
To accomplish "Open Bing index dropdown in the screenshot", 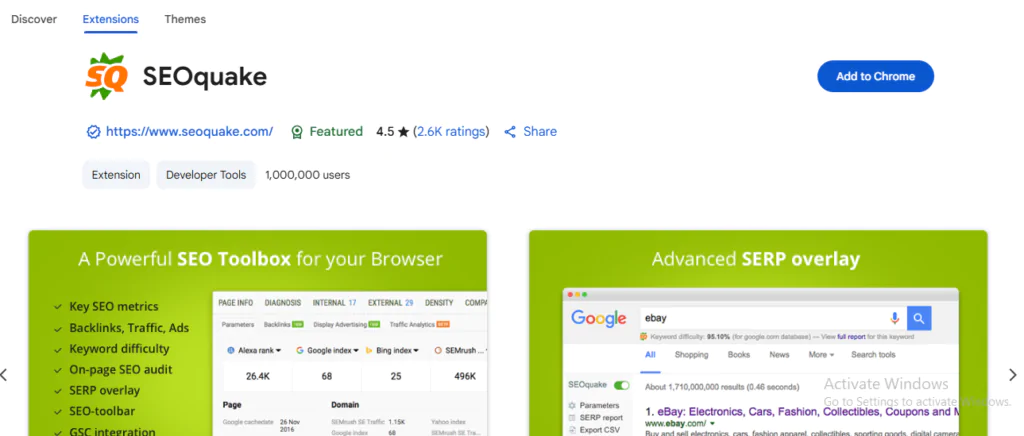I will coord(392,350).
